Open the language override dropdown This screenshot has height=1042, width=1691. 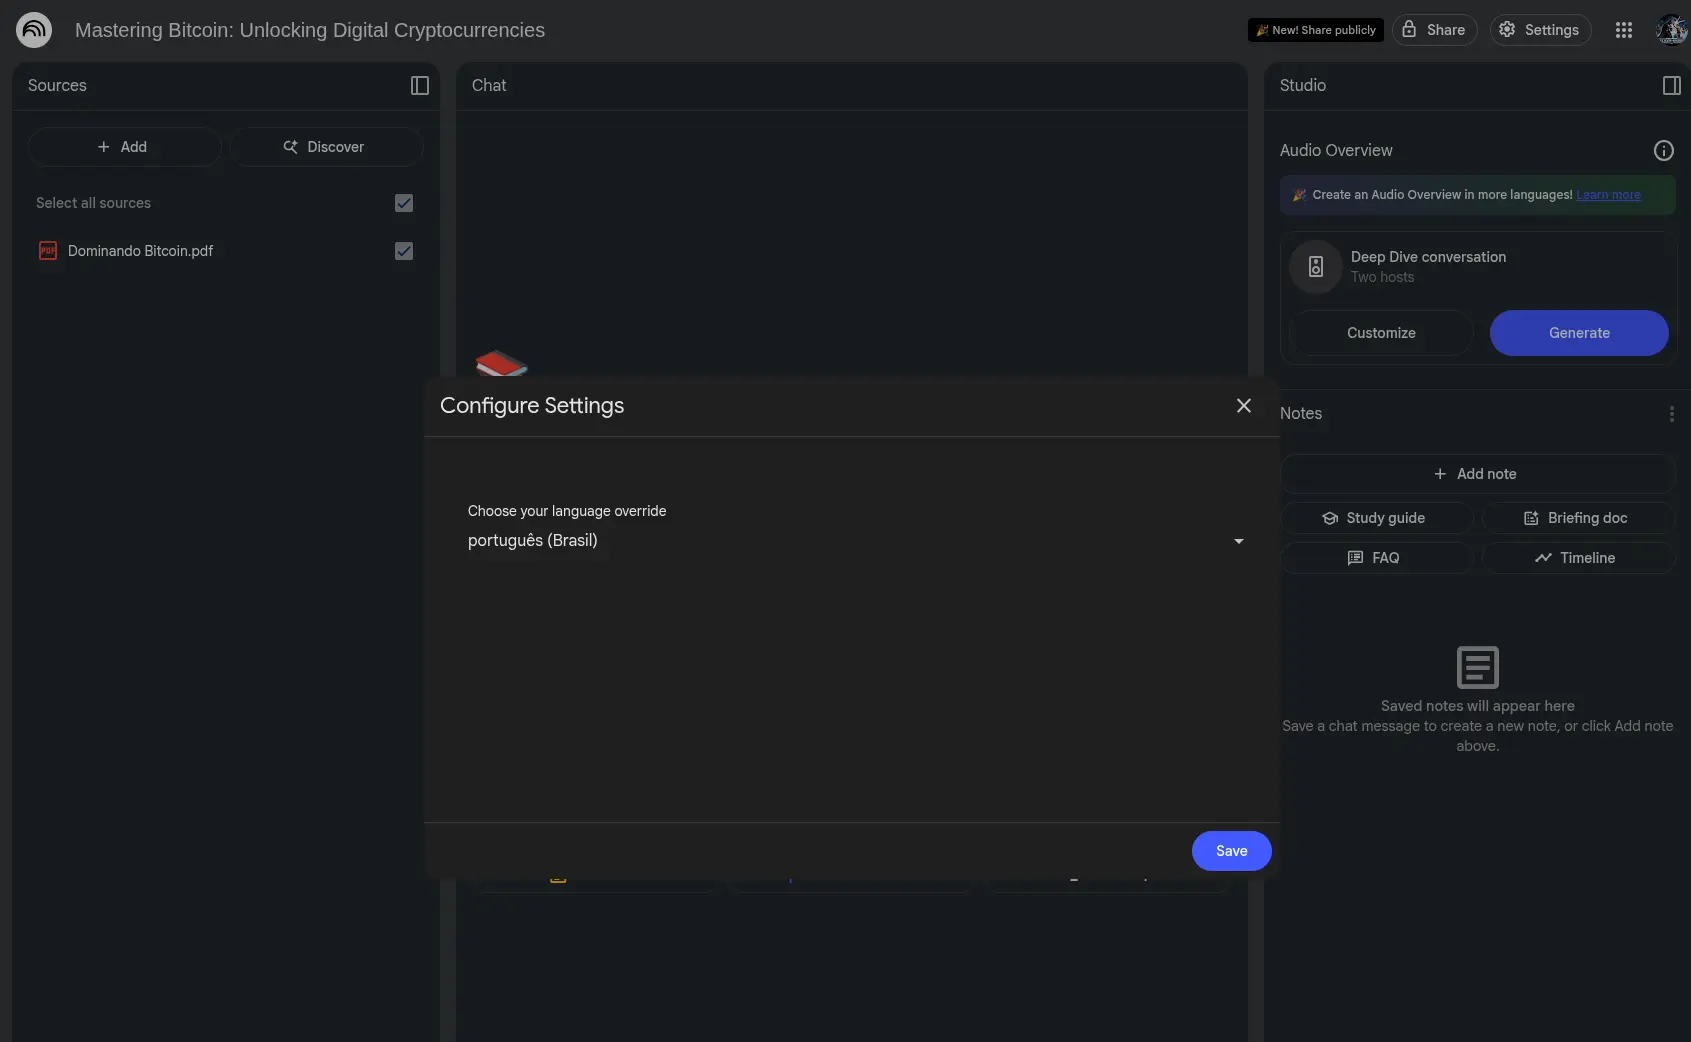click(856, 541)
